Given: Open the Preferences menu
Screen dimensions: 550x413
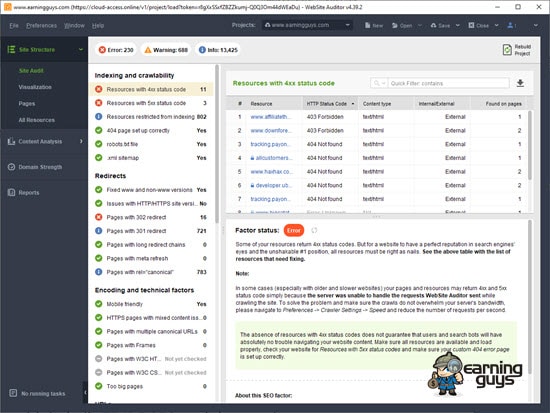Looking at the screenshot, I should click(41, 26).
